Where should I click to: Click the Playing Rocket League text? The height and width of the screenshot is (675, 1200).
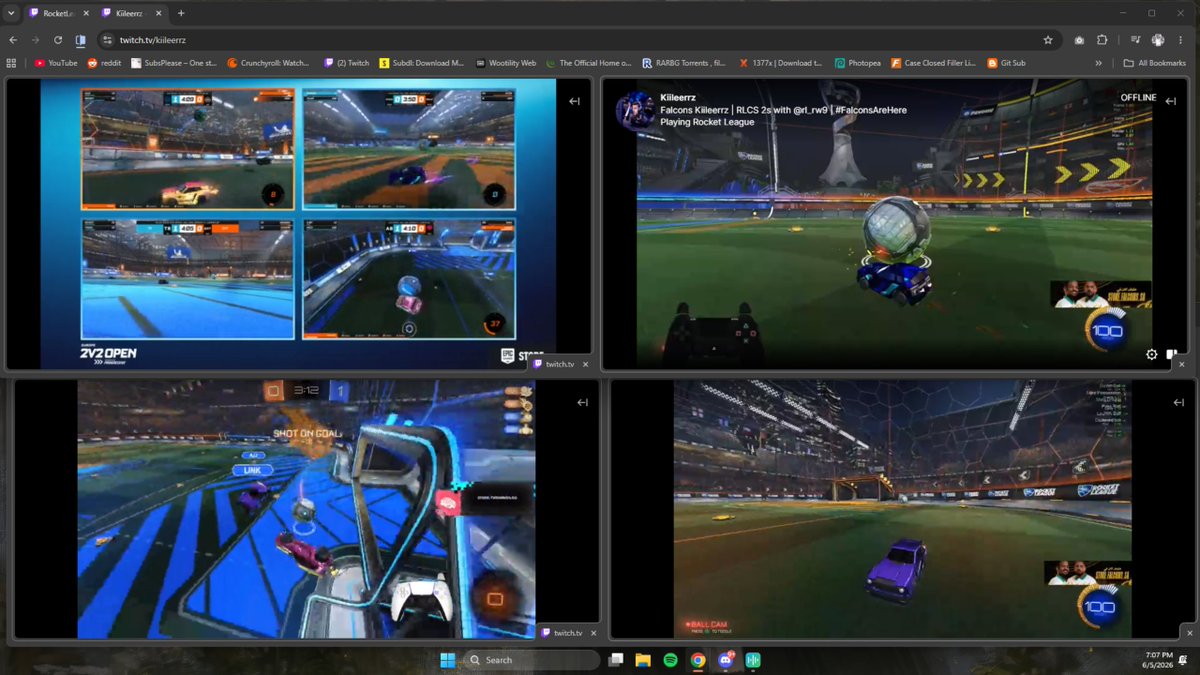click(x=707, y=122)
